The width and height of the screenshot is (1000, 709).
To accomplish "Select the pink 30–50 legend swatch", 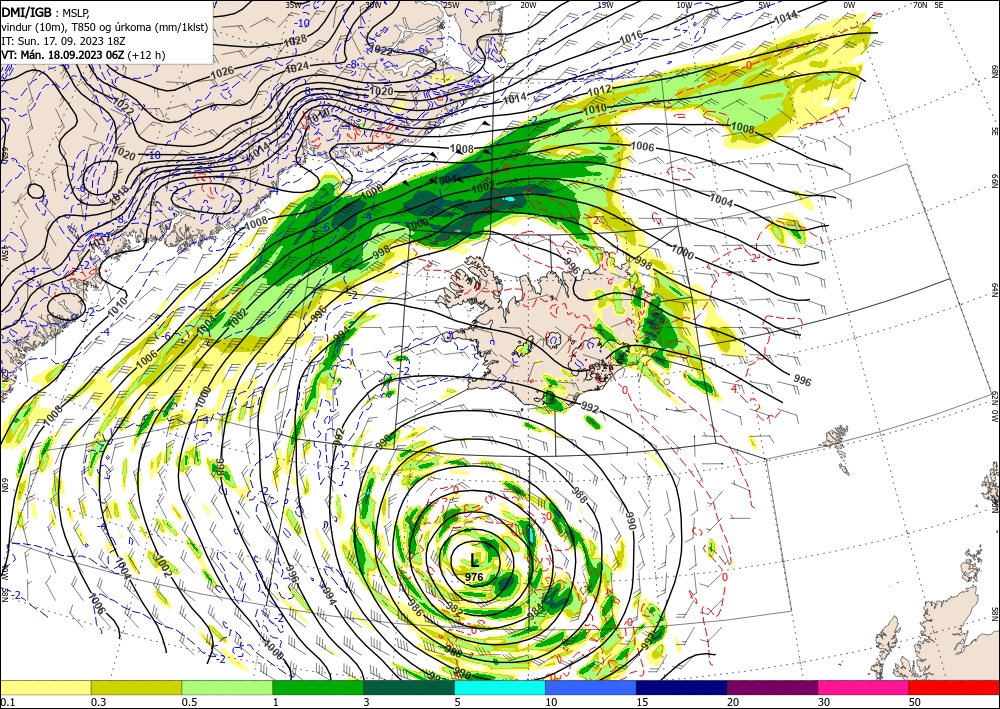I will pyautogui.click(x=864, y=687).
